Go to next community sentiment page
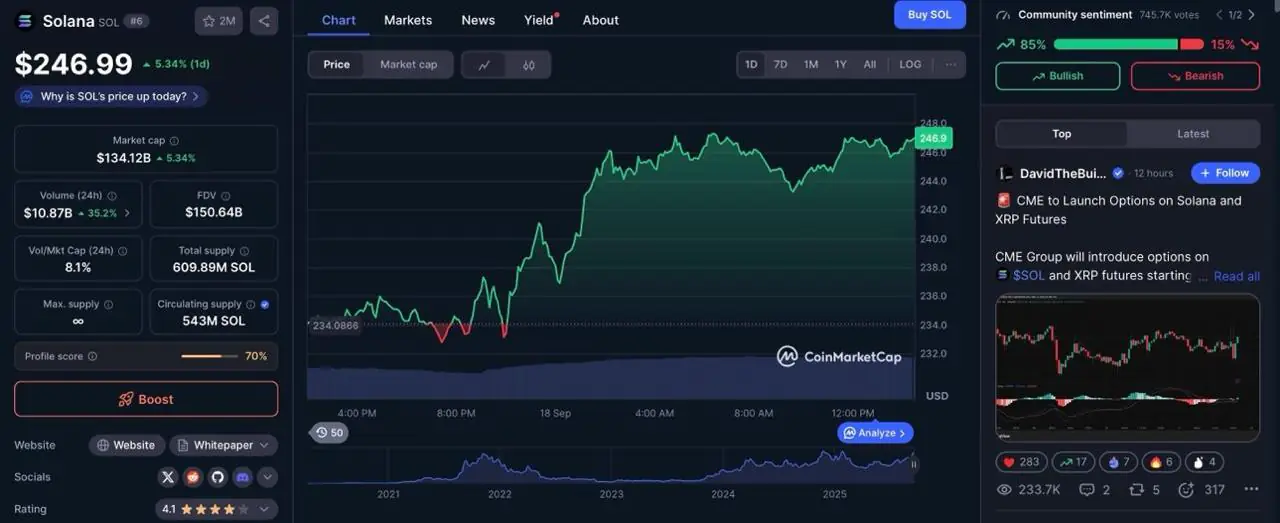 (1252, 15)
